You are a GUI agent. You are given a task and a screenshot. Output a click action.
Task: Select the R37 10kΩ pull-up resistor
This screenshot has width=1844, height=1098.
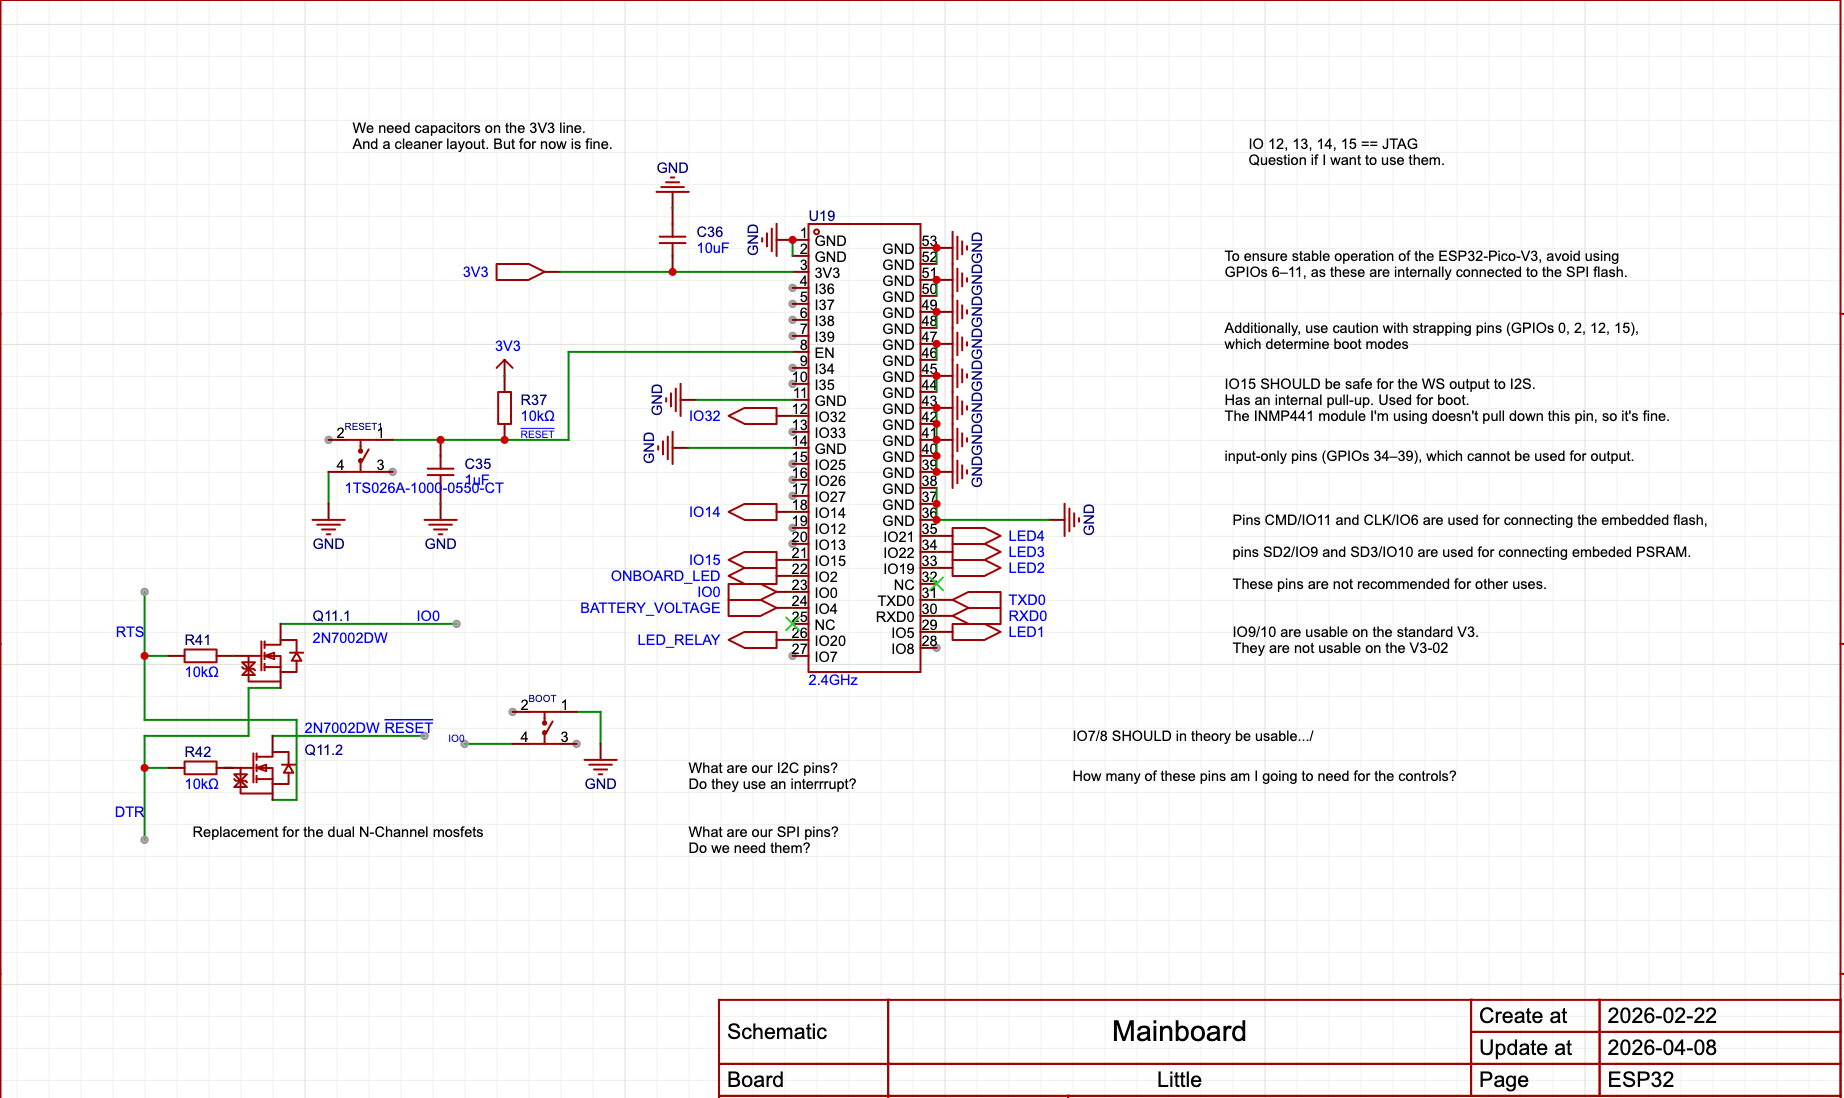pyautogui.click(x=505, y=408)
